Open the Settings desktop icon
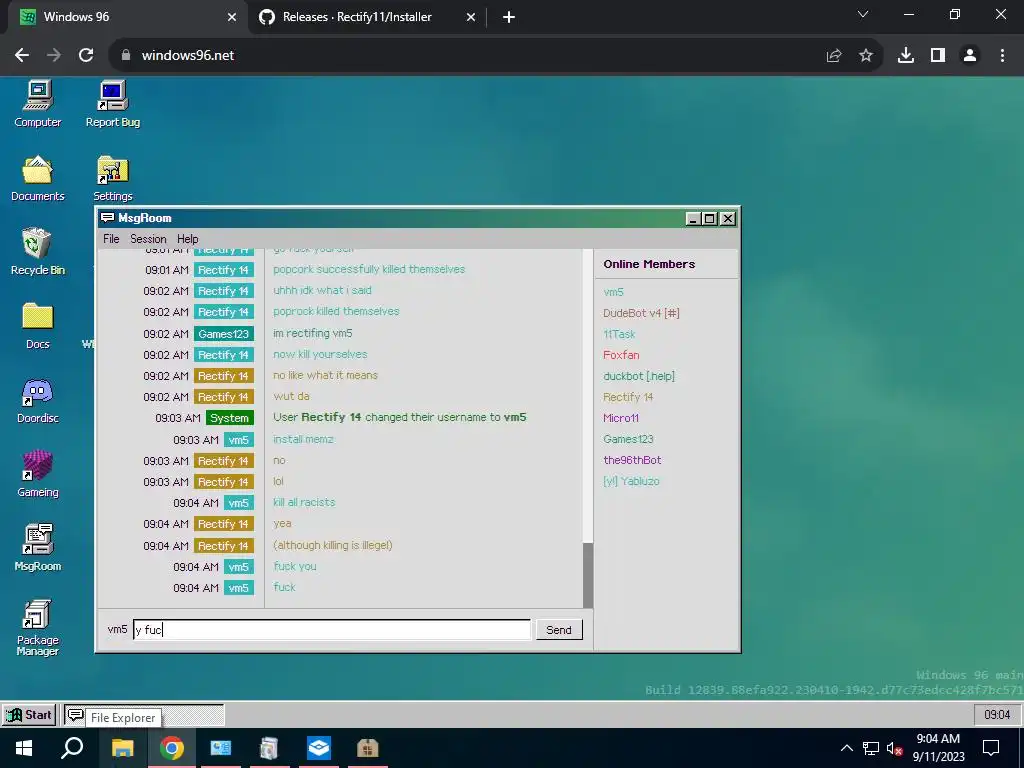The width and height of the screenshot is (1024, 768). (x=112, y=178)
